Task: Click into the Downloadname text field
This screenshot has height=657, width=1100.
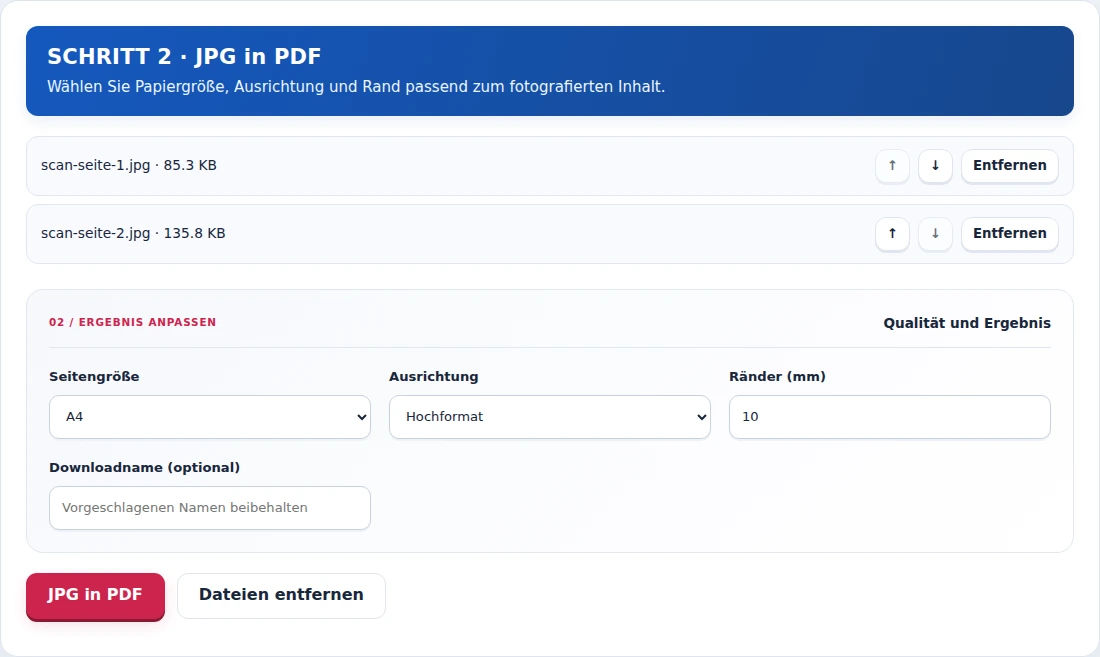Action: click(x=210, y=508)
